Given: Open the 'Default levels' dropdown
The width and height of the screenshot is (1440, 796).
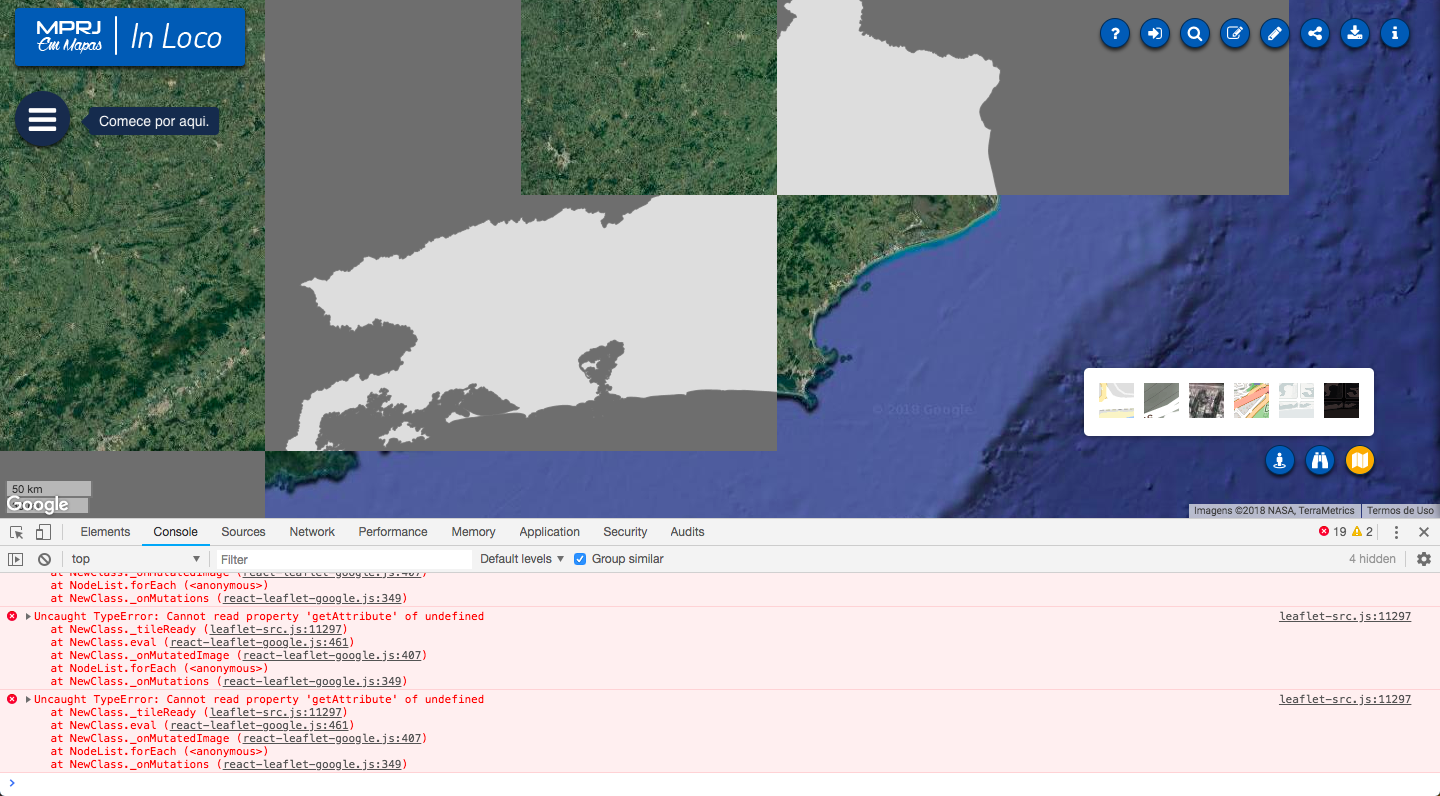Looking at the screenshot, I should [522, 559].
